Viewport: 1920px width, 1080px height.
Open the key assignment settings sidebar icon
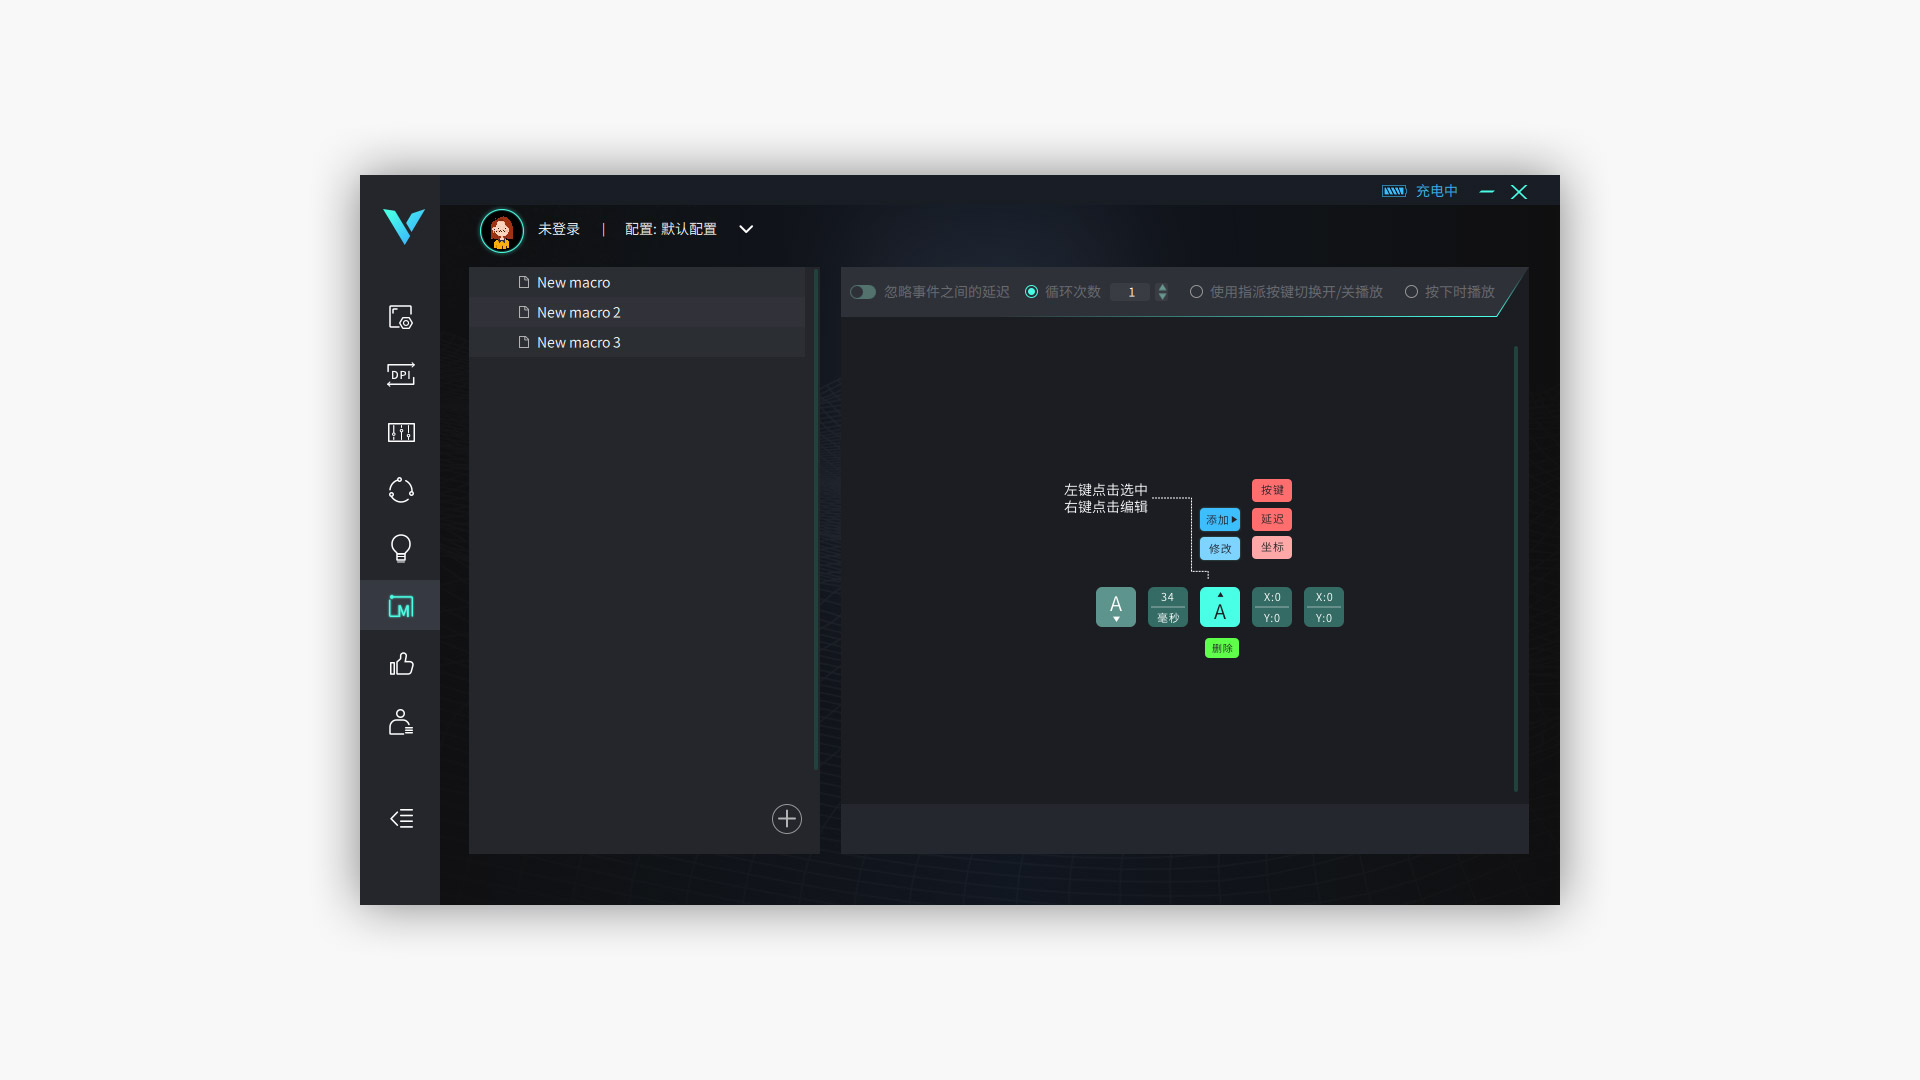[x=401, y=317]
